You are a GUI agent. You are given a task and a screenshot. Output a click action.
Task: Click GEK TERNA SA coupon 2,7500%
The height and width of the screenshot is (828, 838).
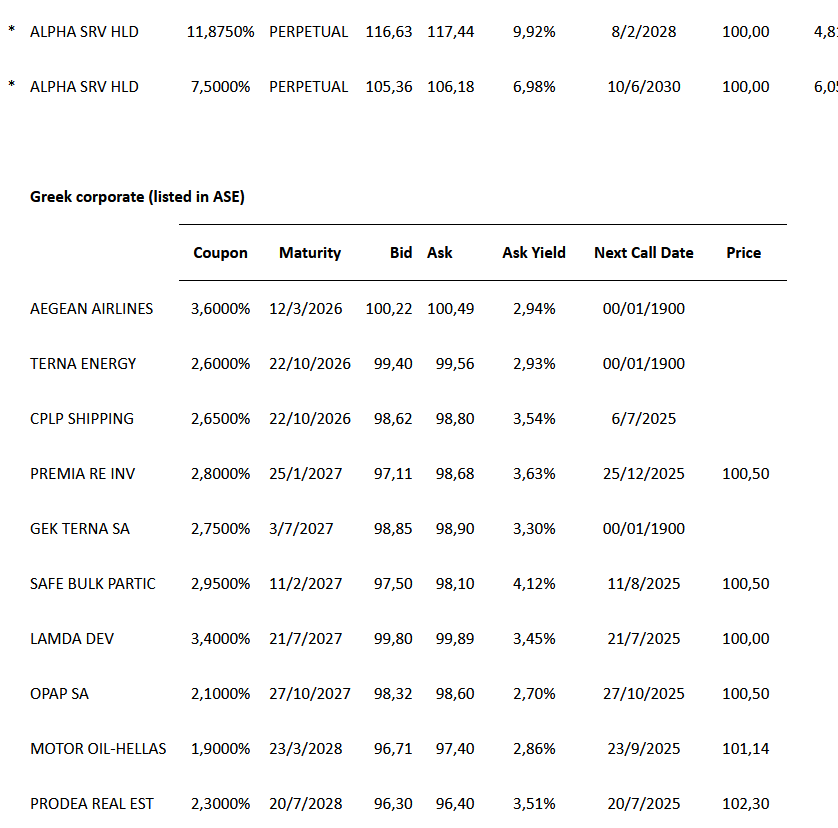[220, 529]
